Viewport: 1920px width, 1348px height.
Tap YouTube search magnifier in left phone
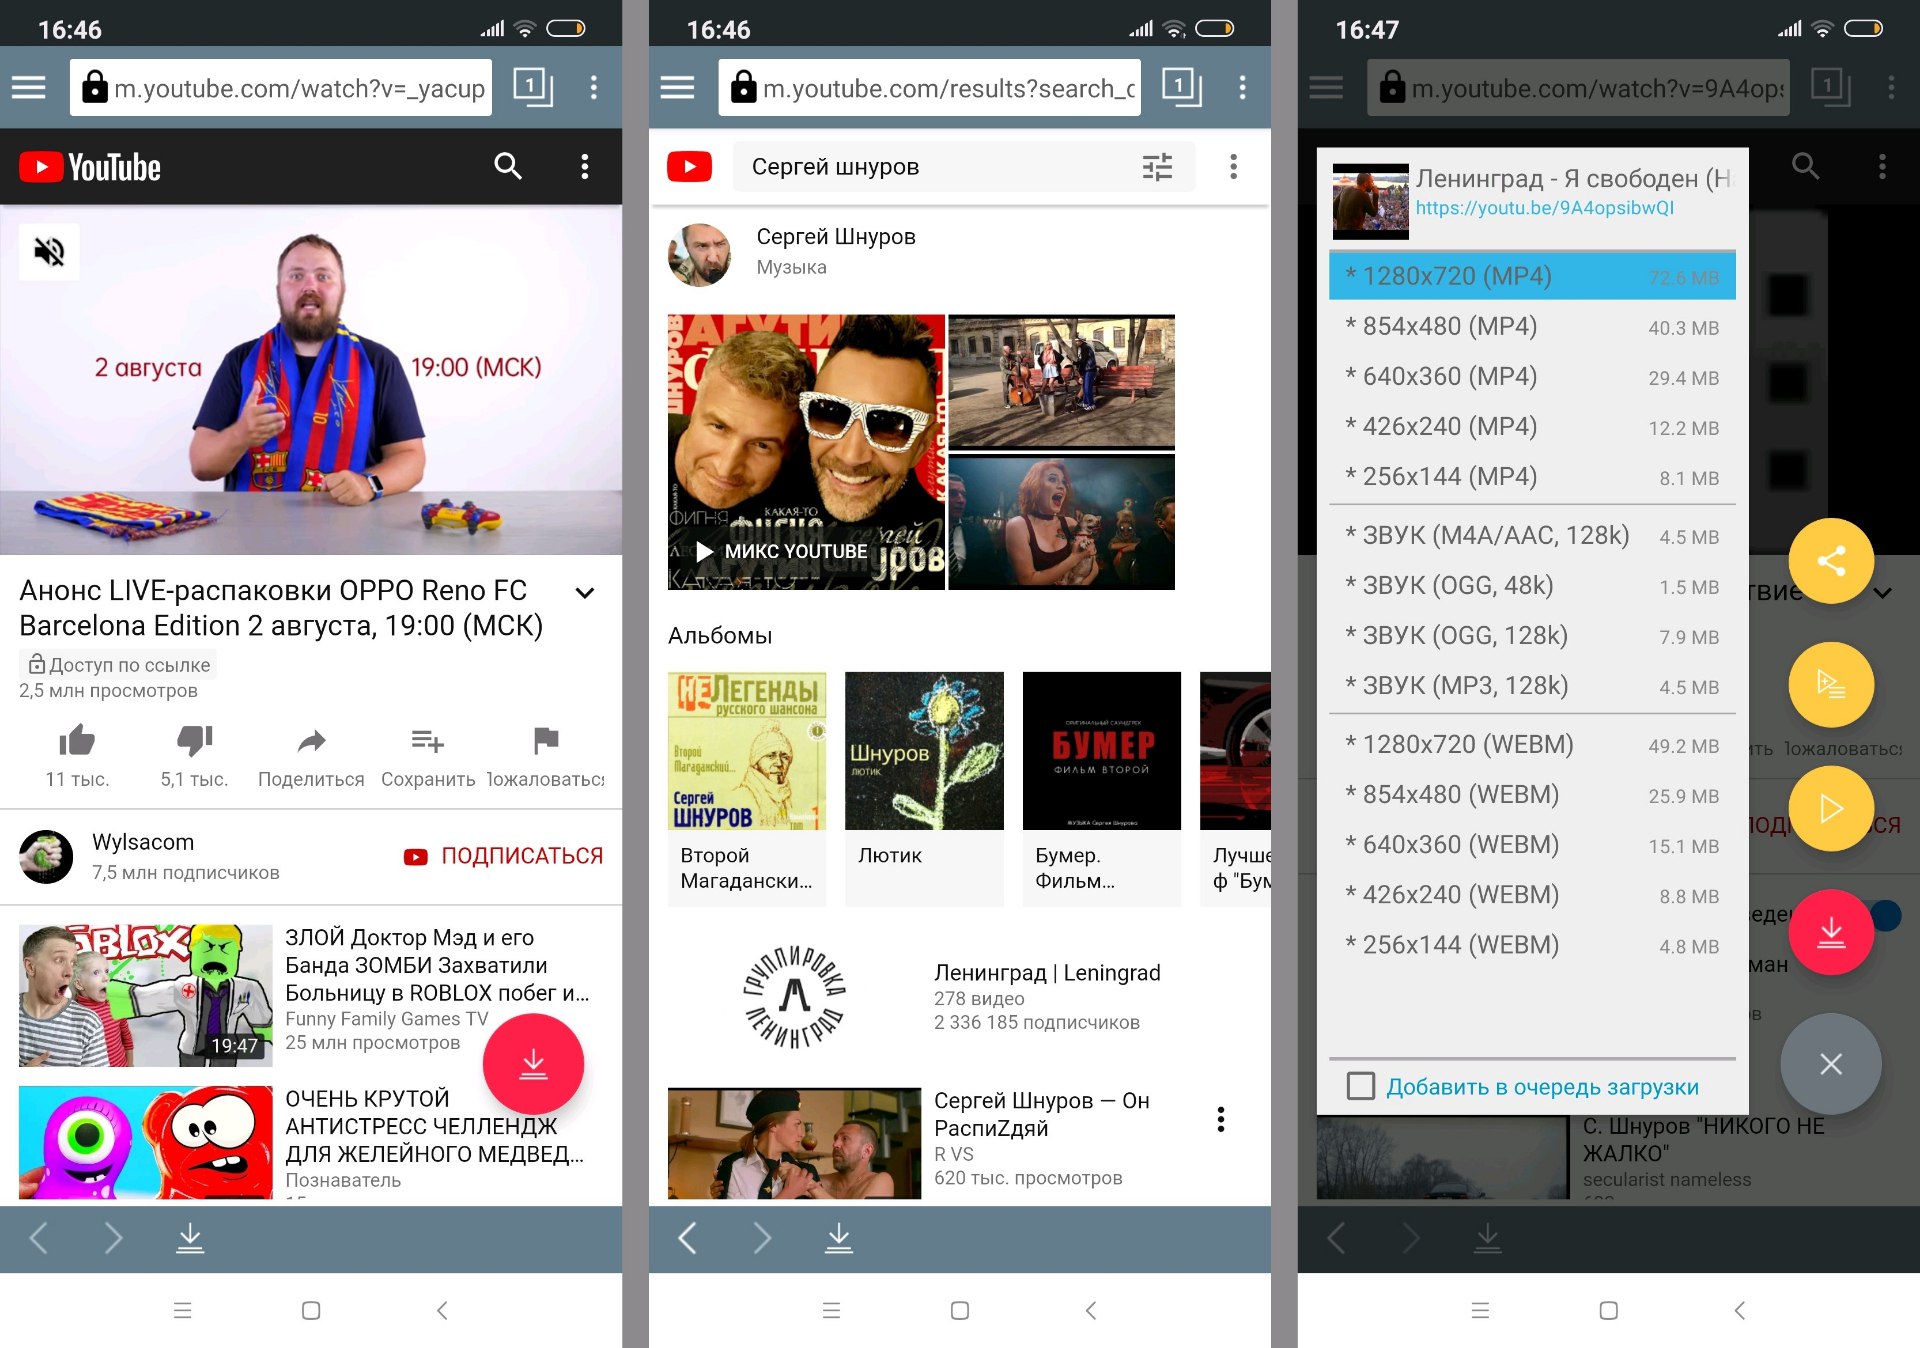(508, 166)
